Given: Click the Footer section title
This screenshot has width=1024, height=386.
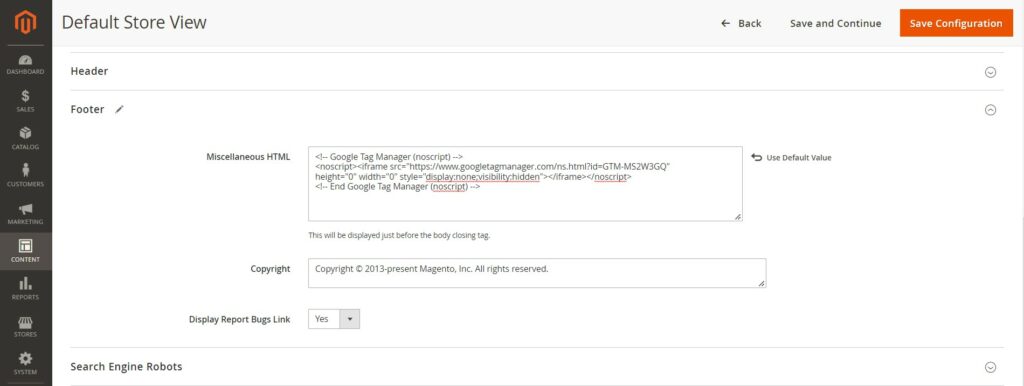Looking at the screenshot, I should tap(88, 109).
